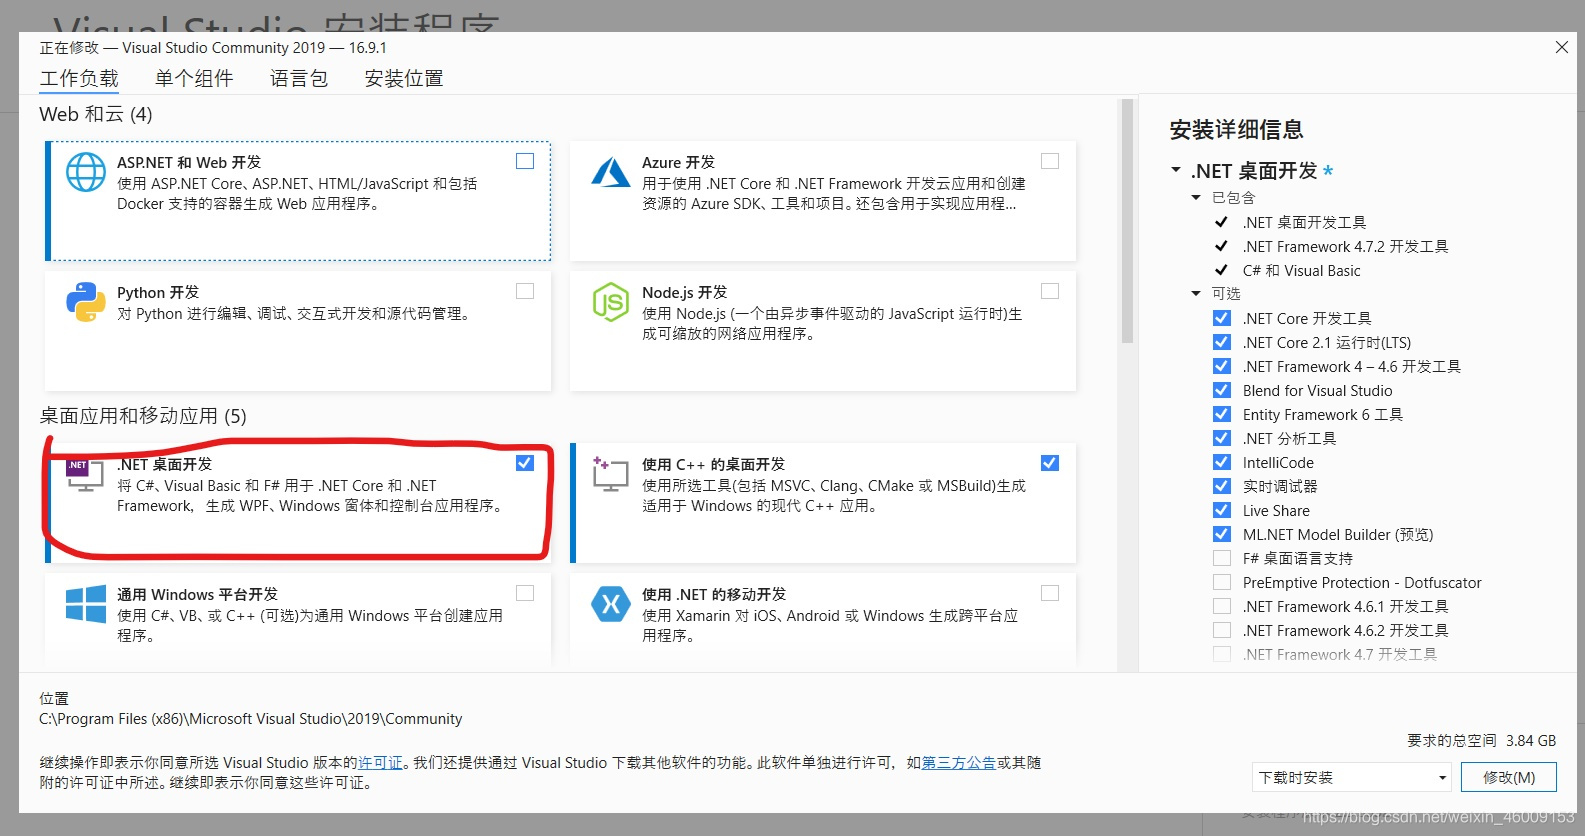Click the Python development logo icon
The width and height of the screenshot is (1585, 836).
[x=86, y=302]
